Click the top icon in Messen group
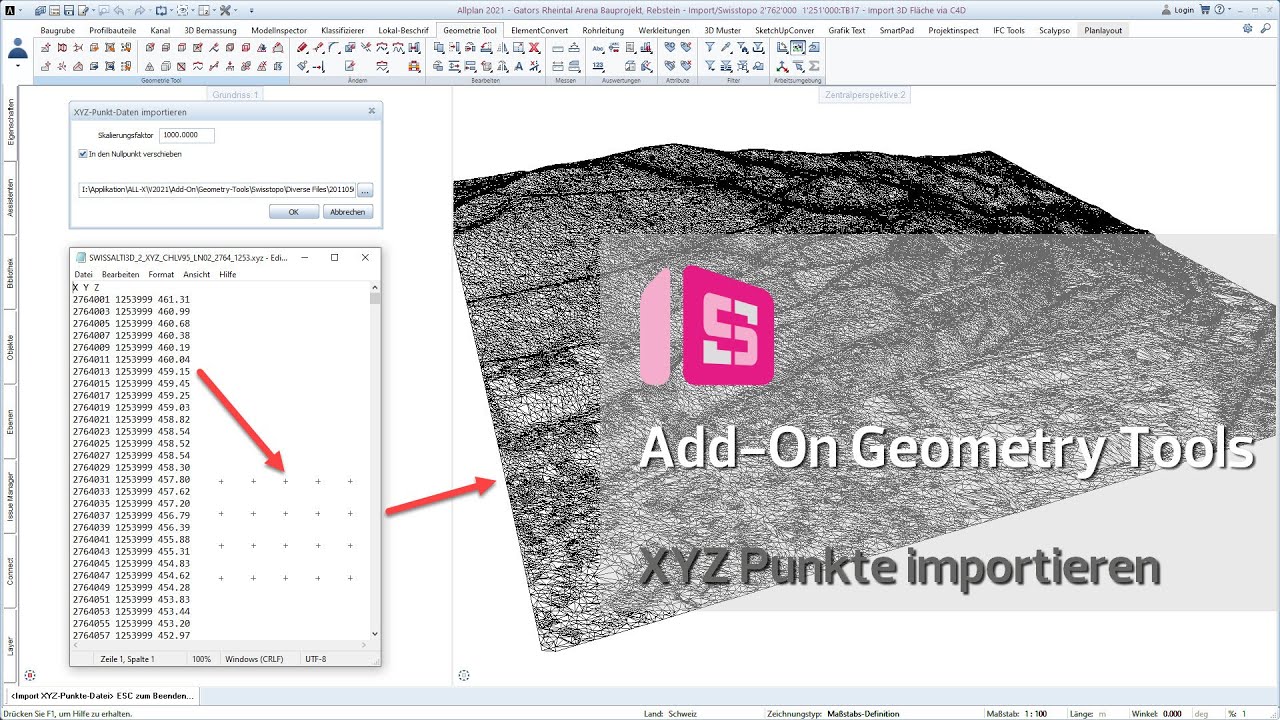This screenshot has height=720, width=1280. (558, 47)
